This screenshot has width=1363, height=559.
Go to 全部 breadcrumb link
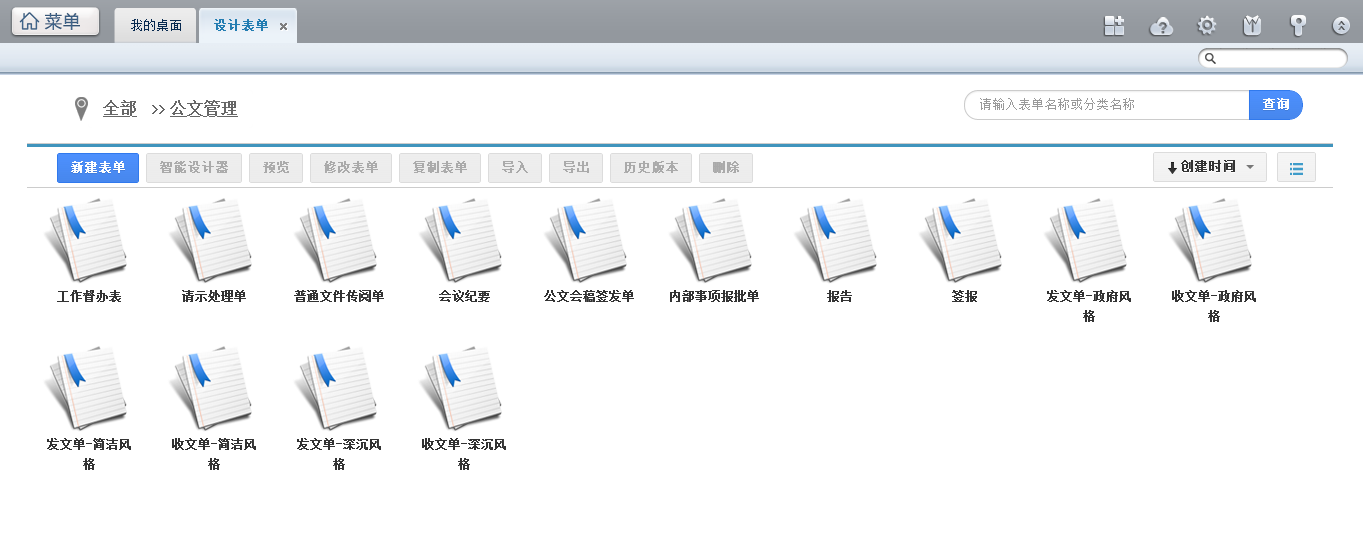tap(120, 109)
